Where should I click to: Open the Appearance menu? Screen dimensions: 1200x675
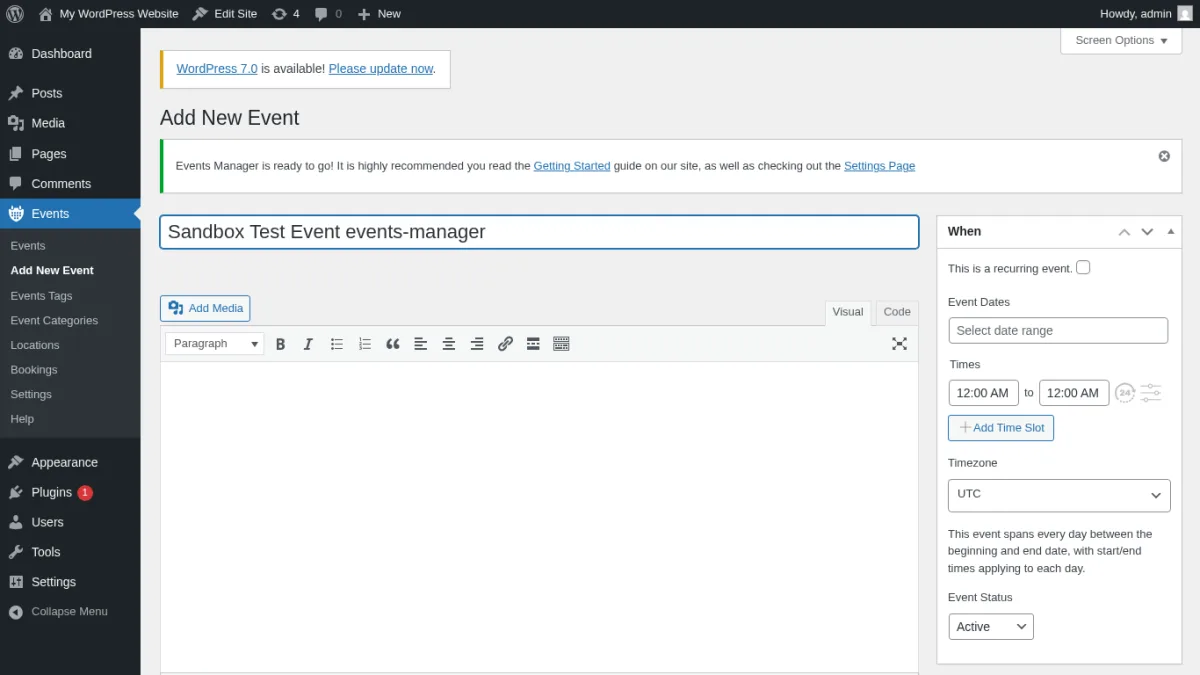coord(70,462)
